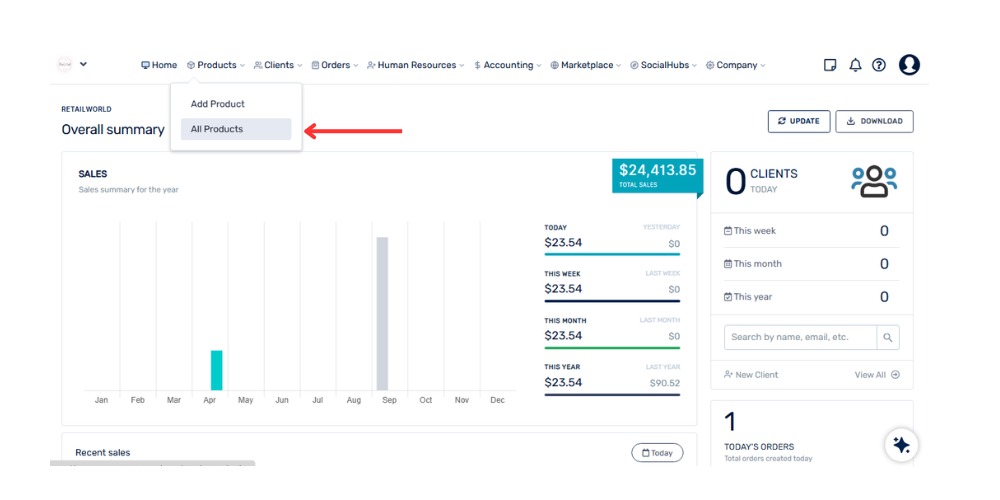
Task: Open the help question mark icon
Action: [x=879, y=65]
